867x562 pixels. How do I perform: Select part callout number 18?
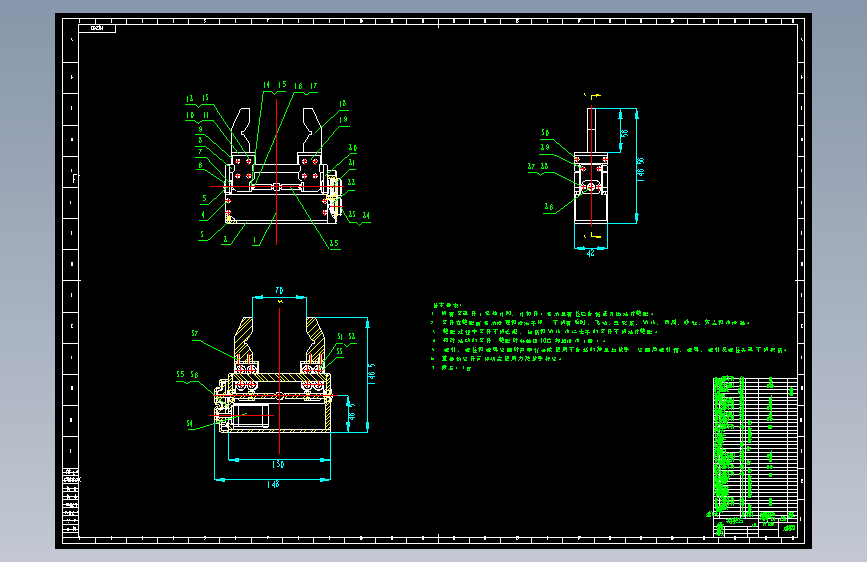tap(342, 103)
